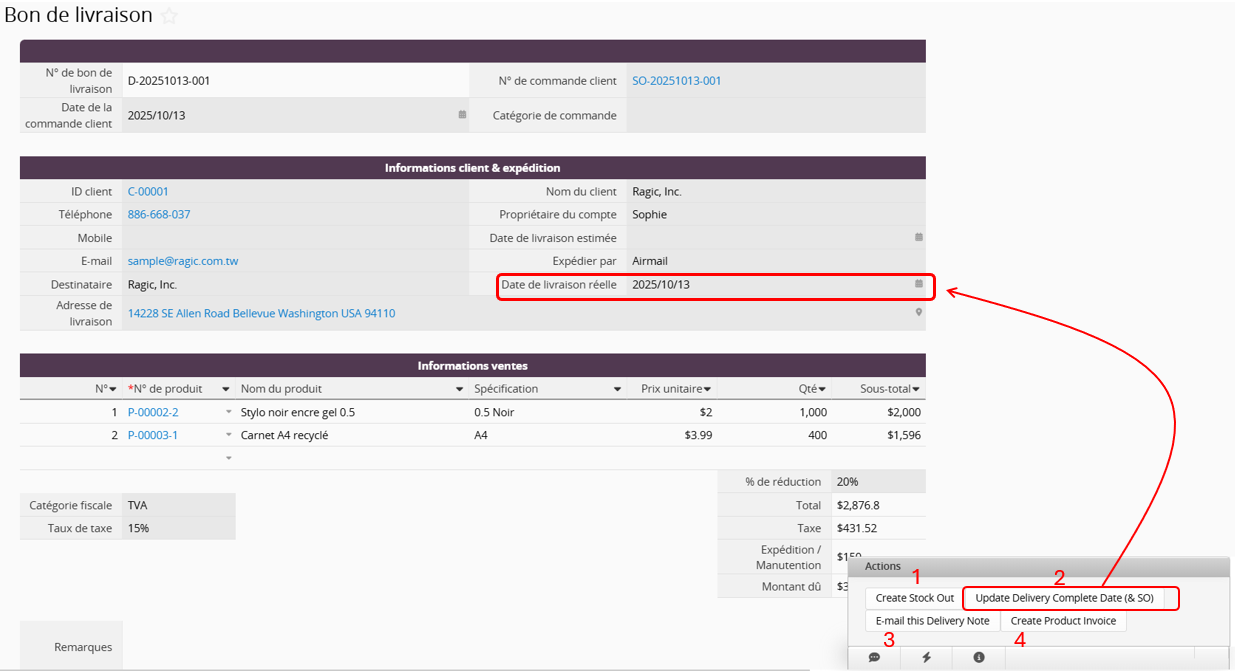Click the Create Stock Out button
The width and height of the screenshot is (1235, 671).
point(914,598)
